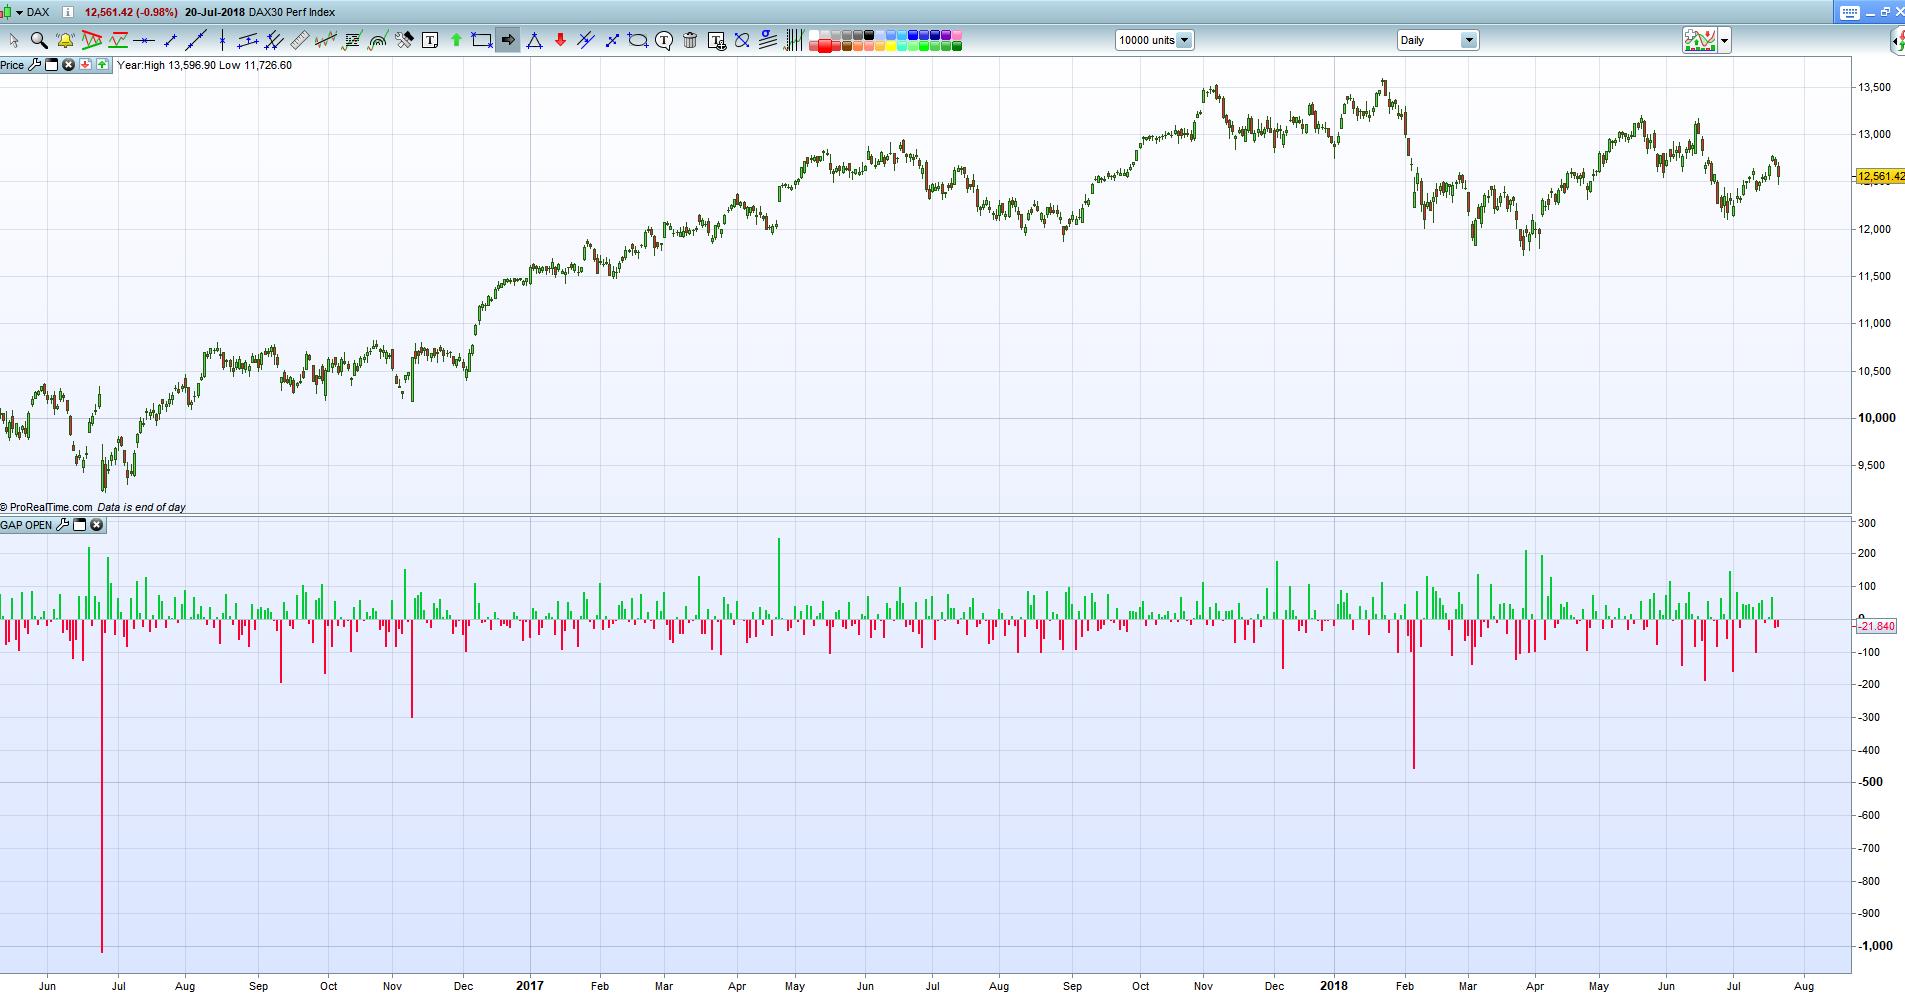
Task: Click the -21.840 gap value label
Action: click(x=1875, y=626)
